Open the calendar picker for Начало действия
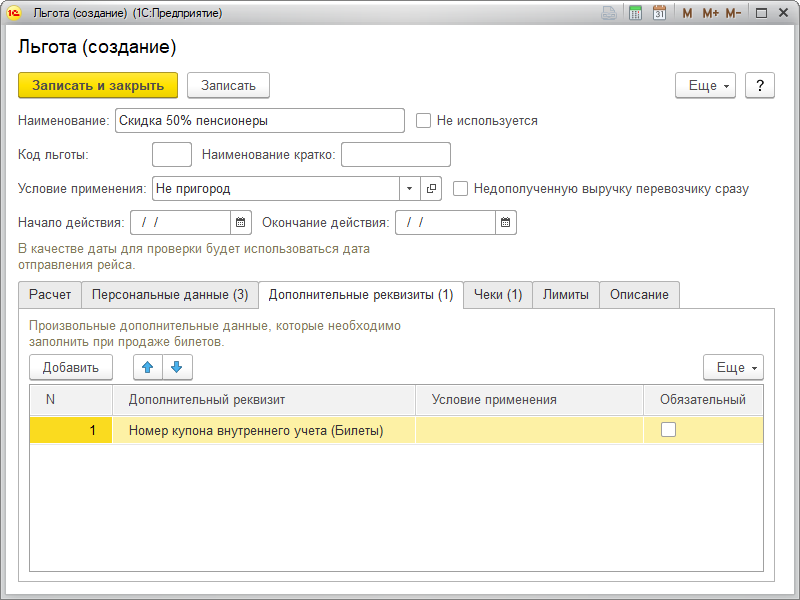 (x=240, y=222)
